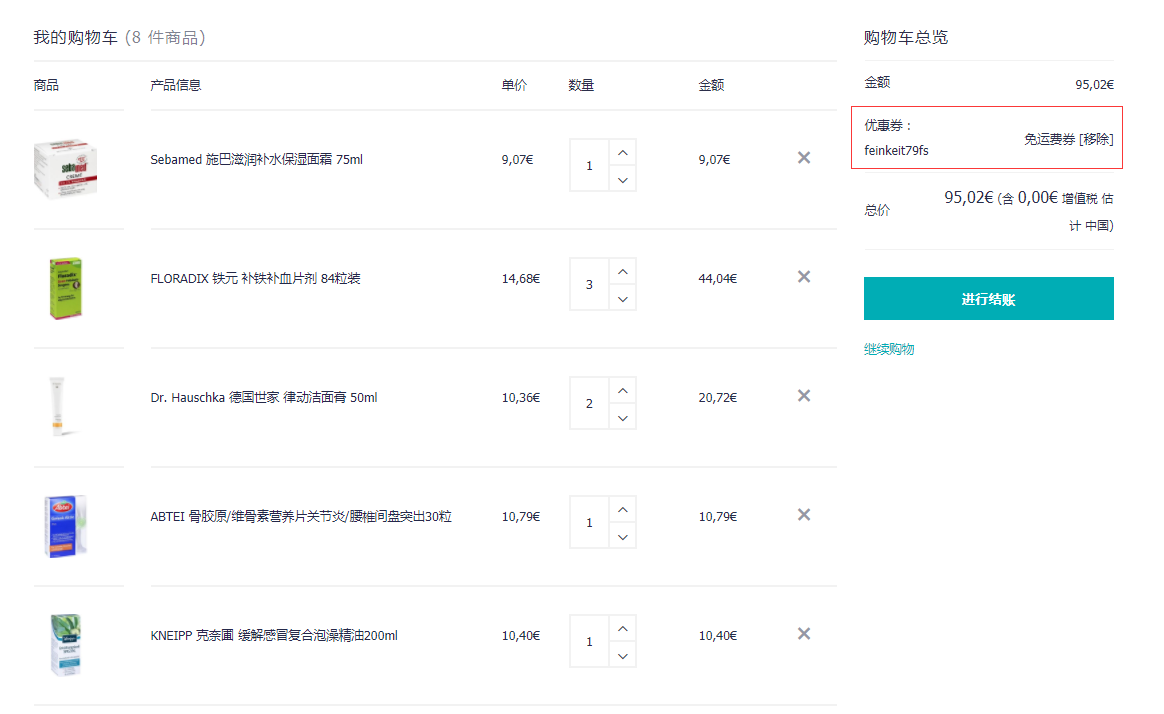Click the 95,02€ amount in summary
The image size is (1164, 714).
pos(1094,85)
